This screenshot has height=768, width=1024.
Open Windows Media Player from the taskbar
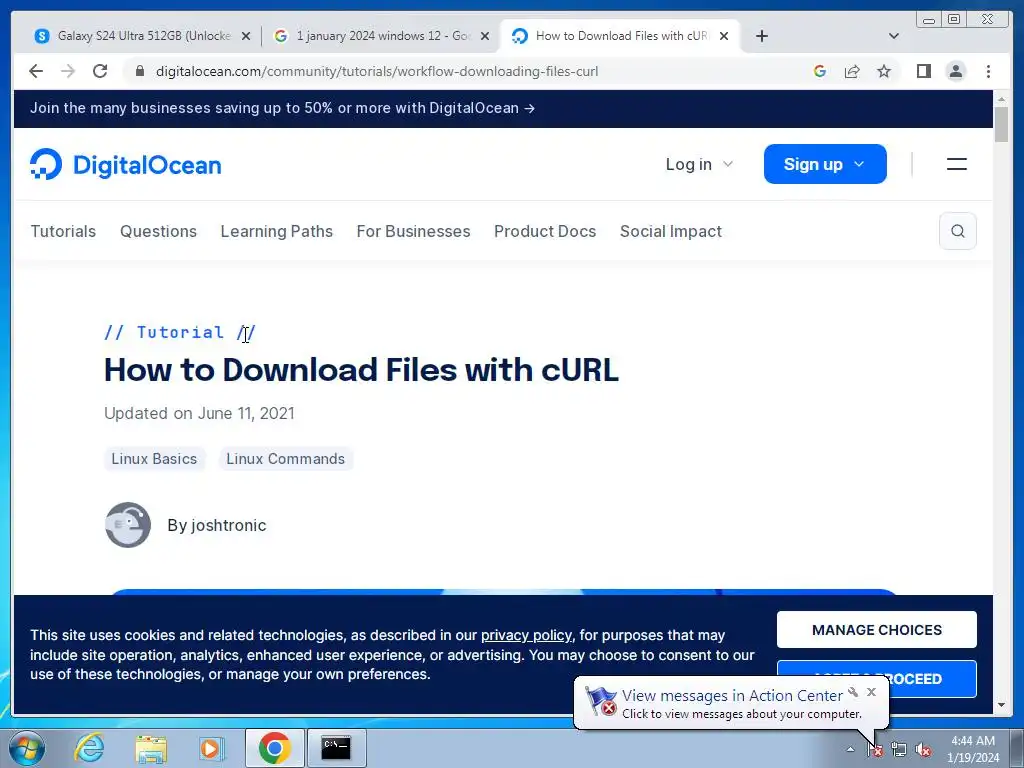(x=211, y=748)
